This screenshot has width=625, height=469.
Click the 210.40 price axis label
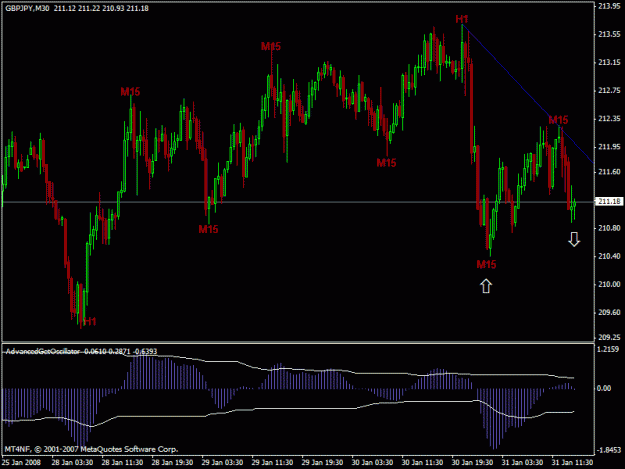click(609, 256)
